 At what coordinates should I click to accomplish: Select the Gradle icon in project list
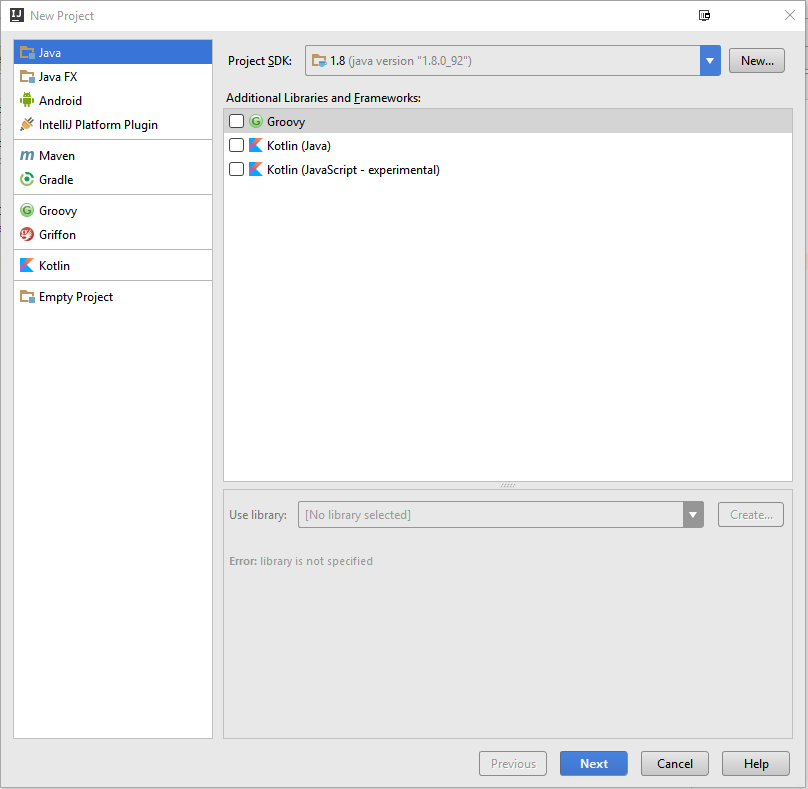pos(27,180)
